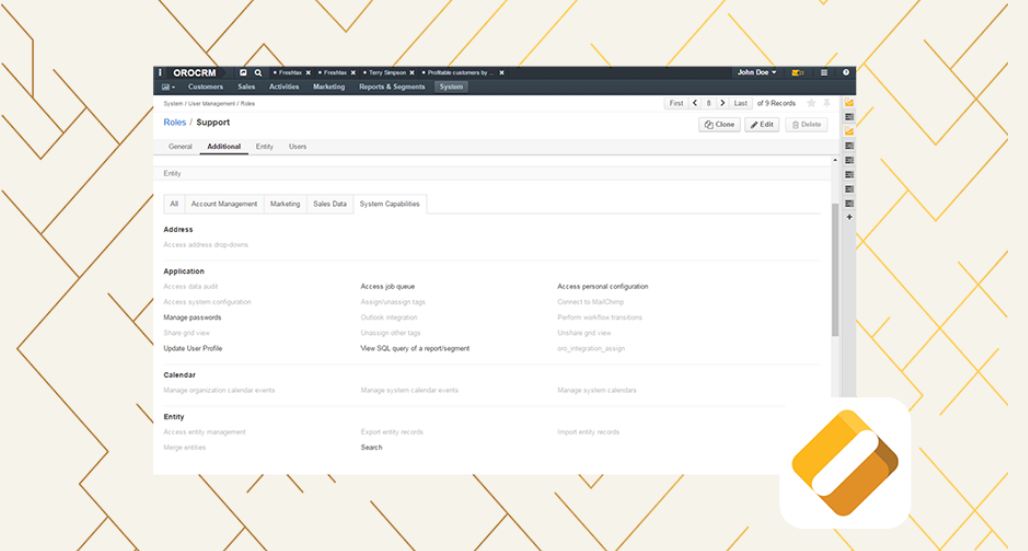Select System Capabilities tab
This screenshot has height=551, width=1028.
tap(389, 204)
